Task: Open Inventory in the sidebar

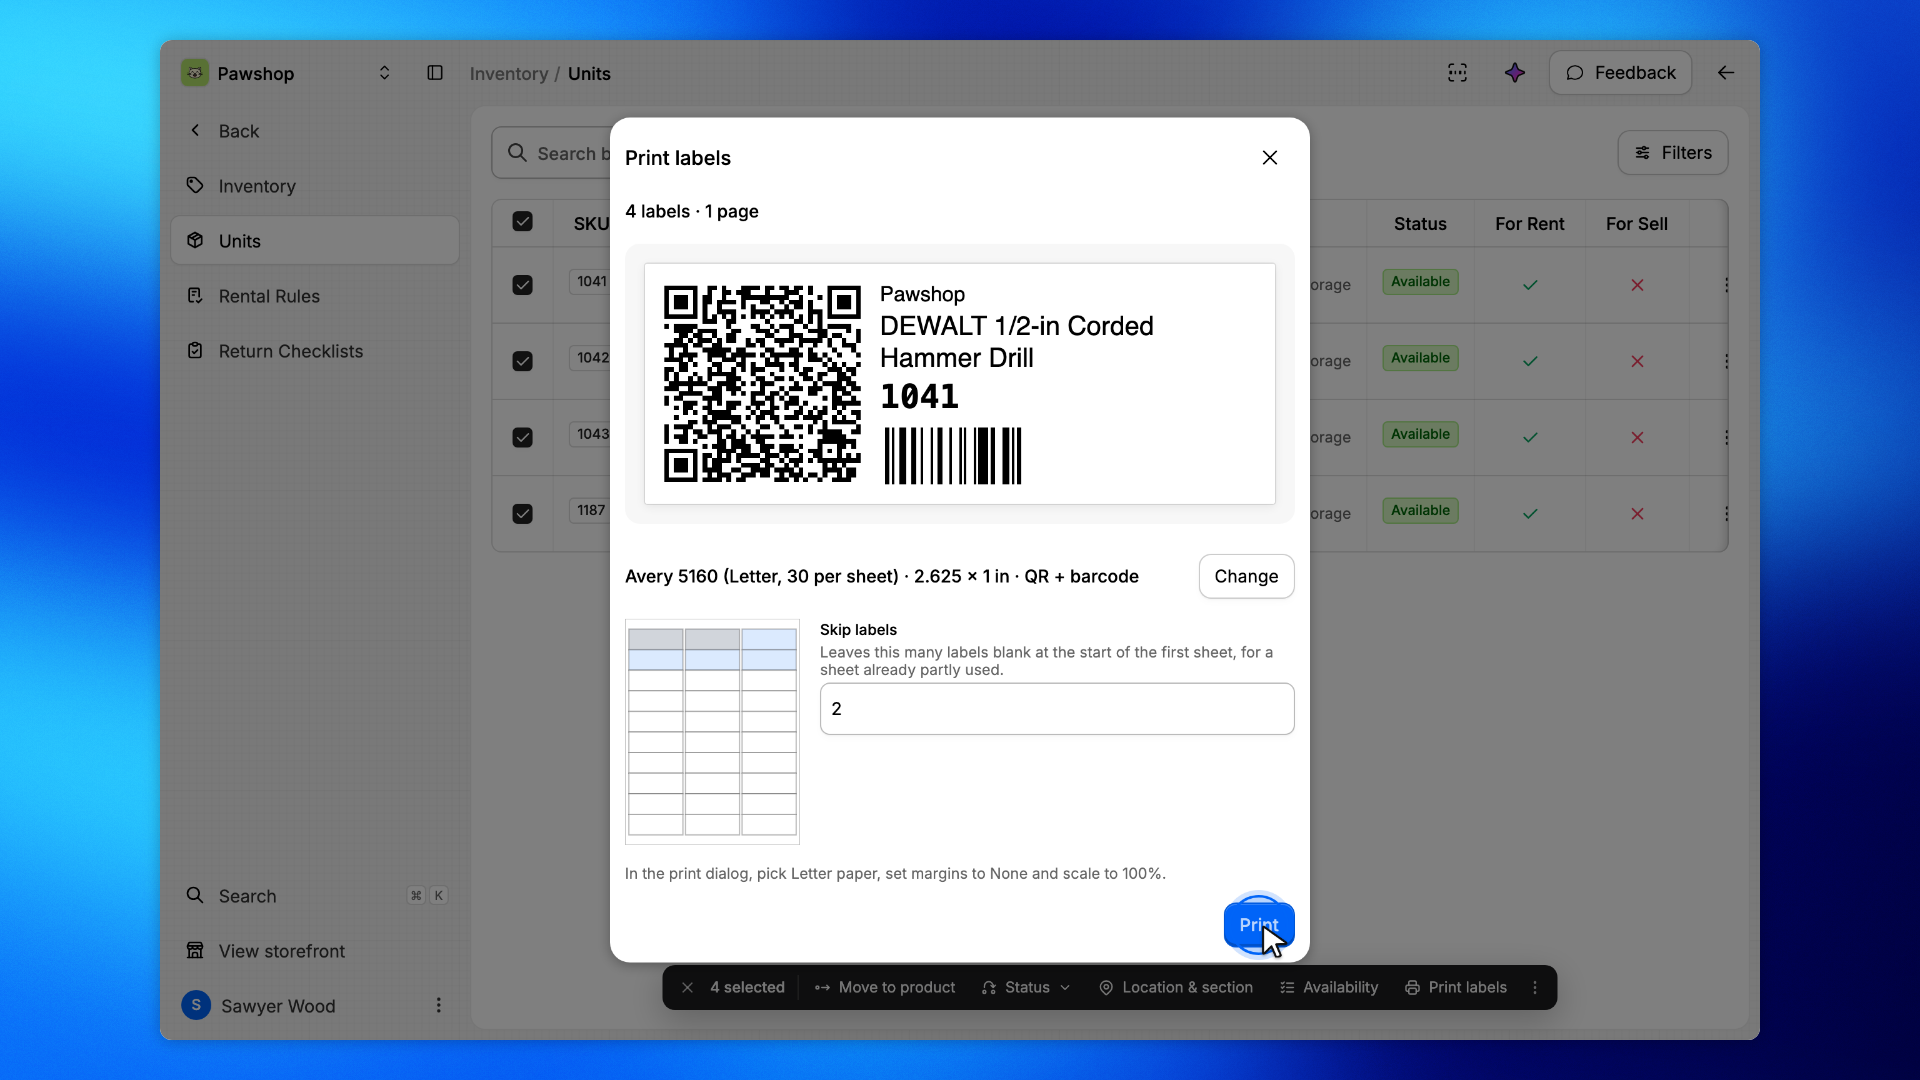Action: tap(315, 186)
